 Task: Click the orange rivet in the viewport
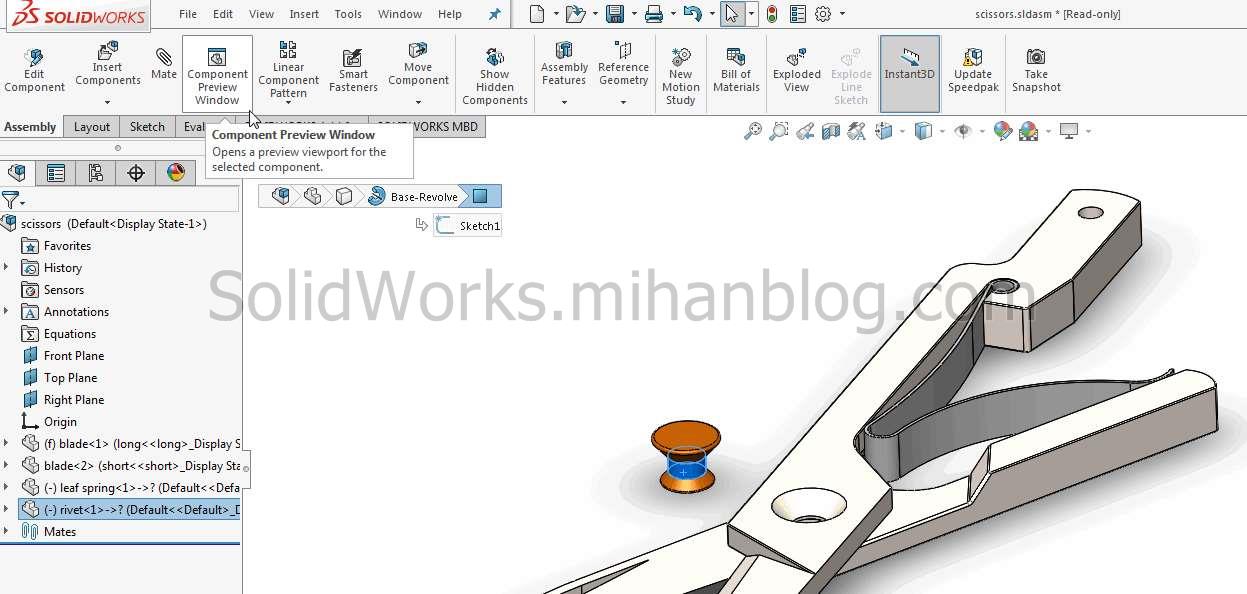pos(685,456)
